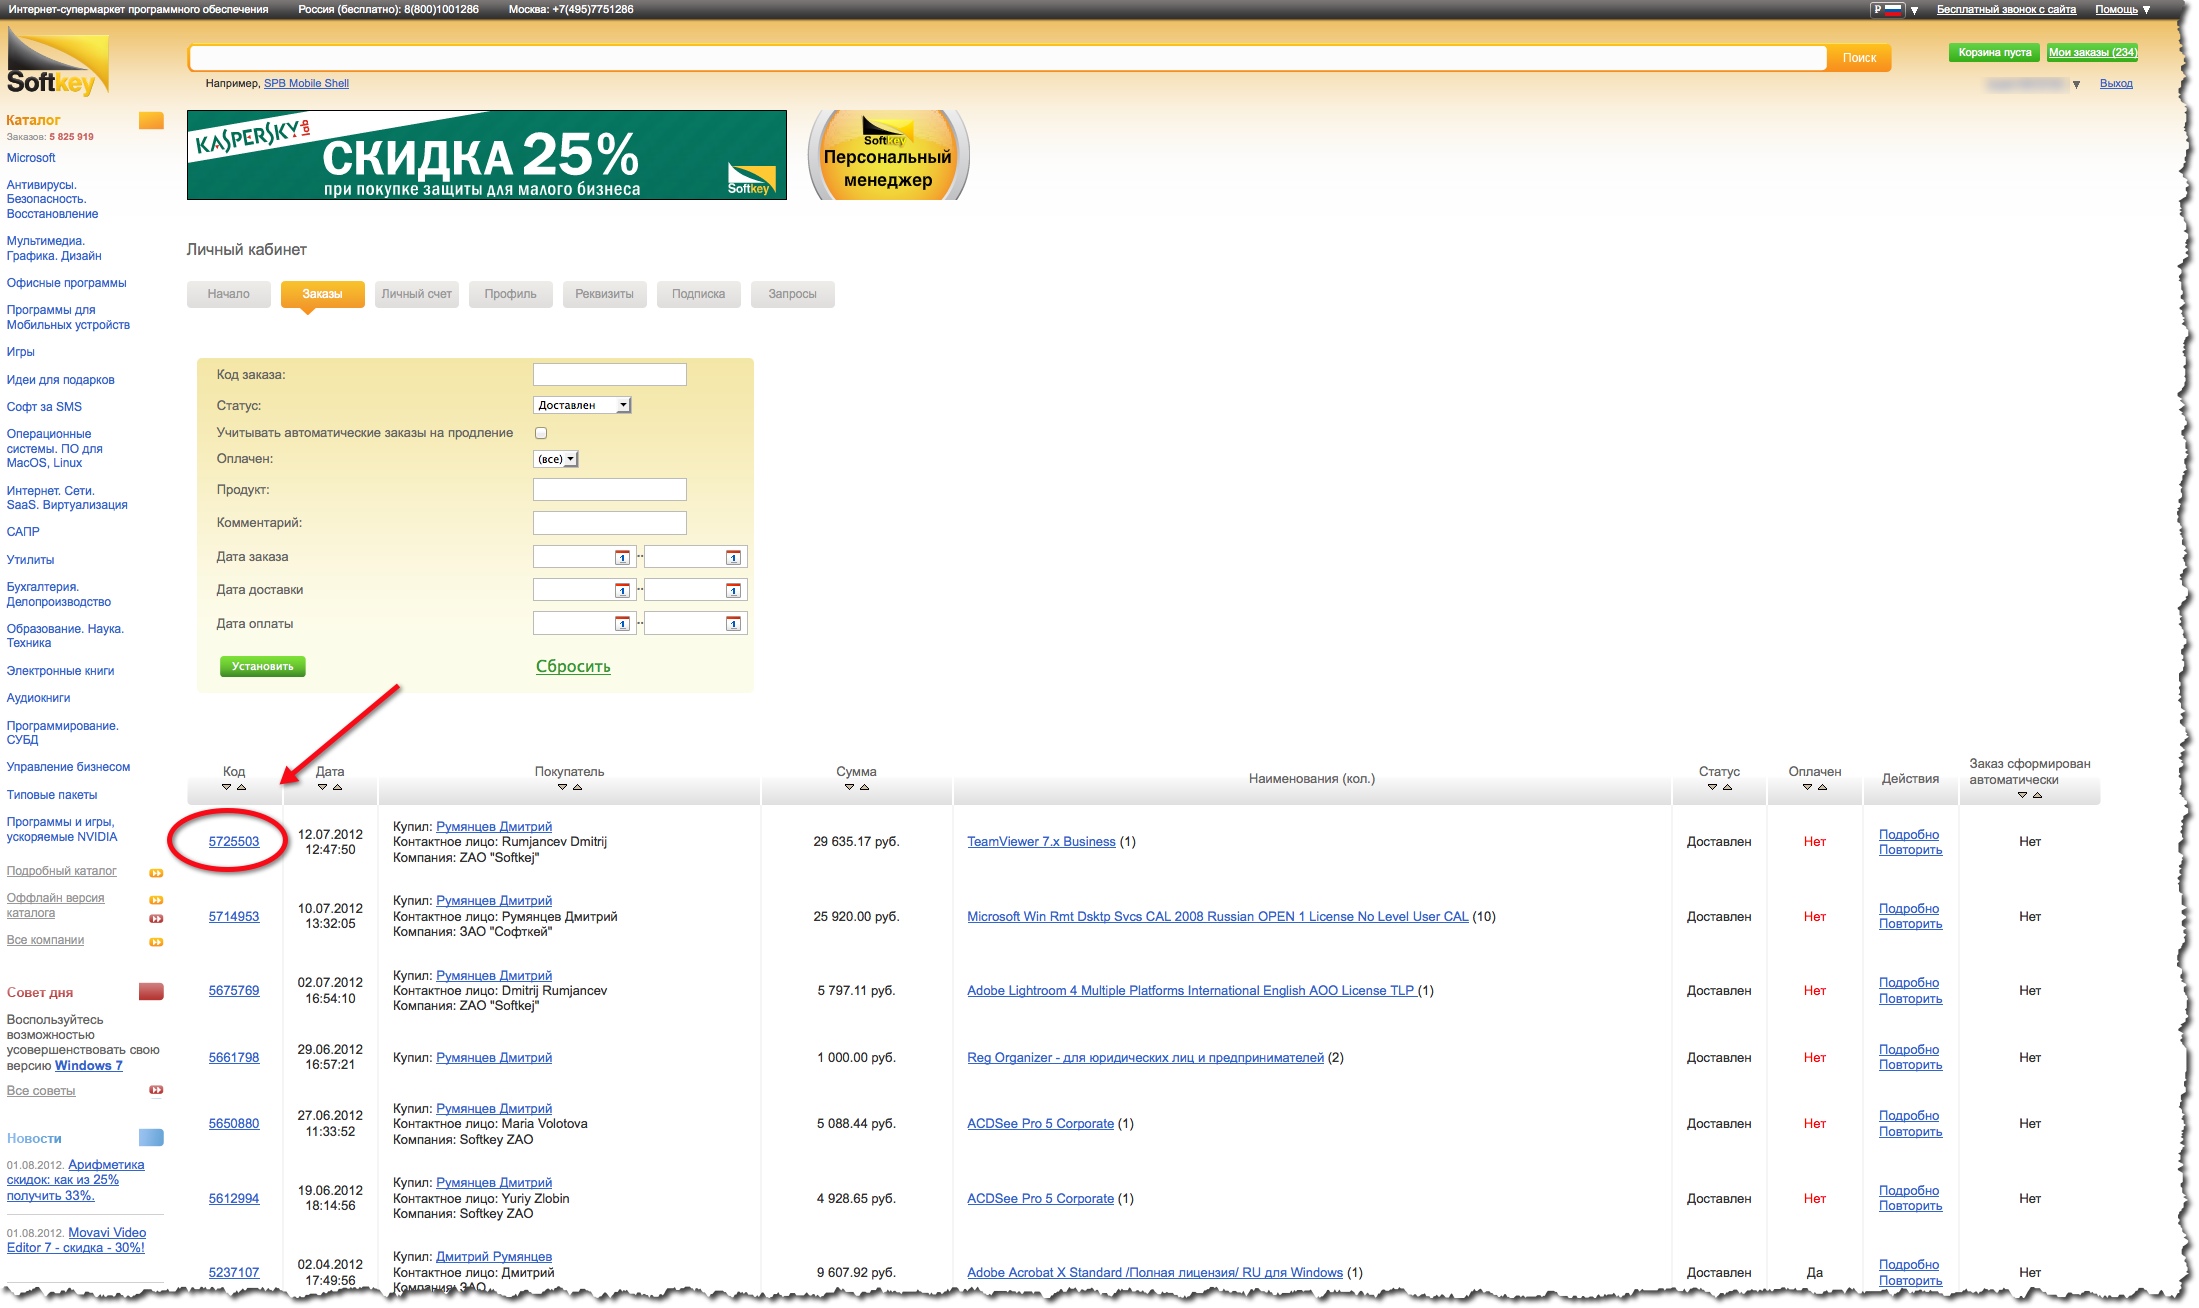Viewport: 2199px width, 1308px height.
Task: Open Reg Organizer product link
Action: [x=1146, y=1058]
